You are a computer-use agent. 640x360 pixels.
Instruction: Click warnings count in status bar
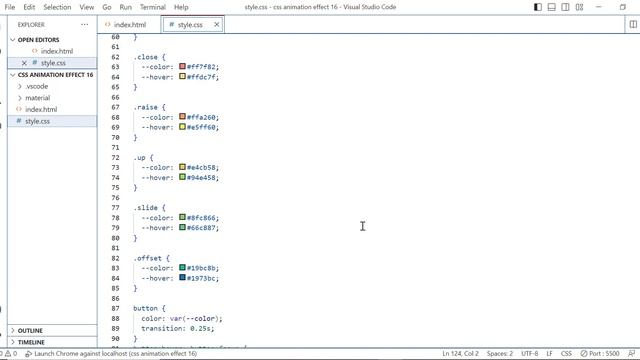coord(11,353)
